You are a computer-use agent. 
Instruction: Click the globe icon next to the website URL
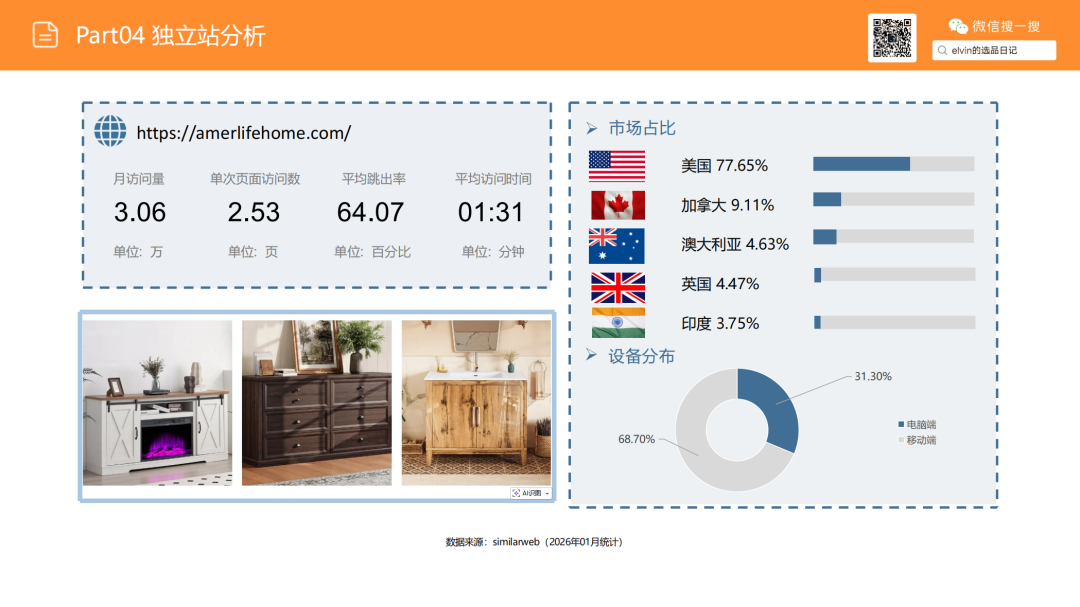110,131
